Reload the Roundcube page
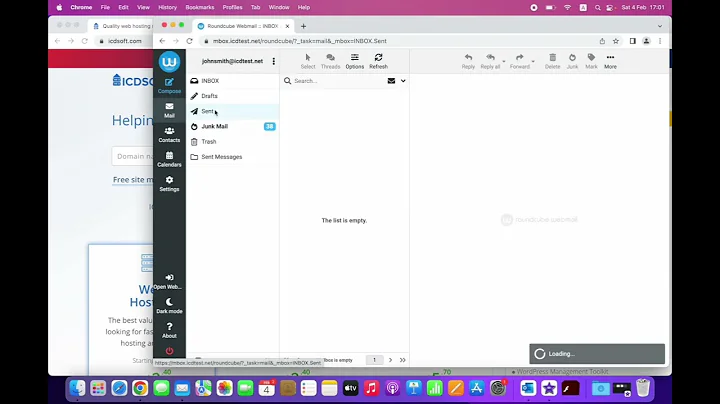 coord(189,41)
